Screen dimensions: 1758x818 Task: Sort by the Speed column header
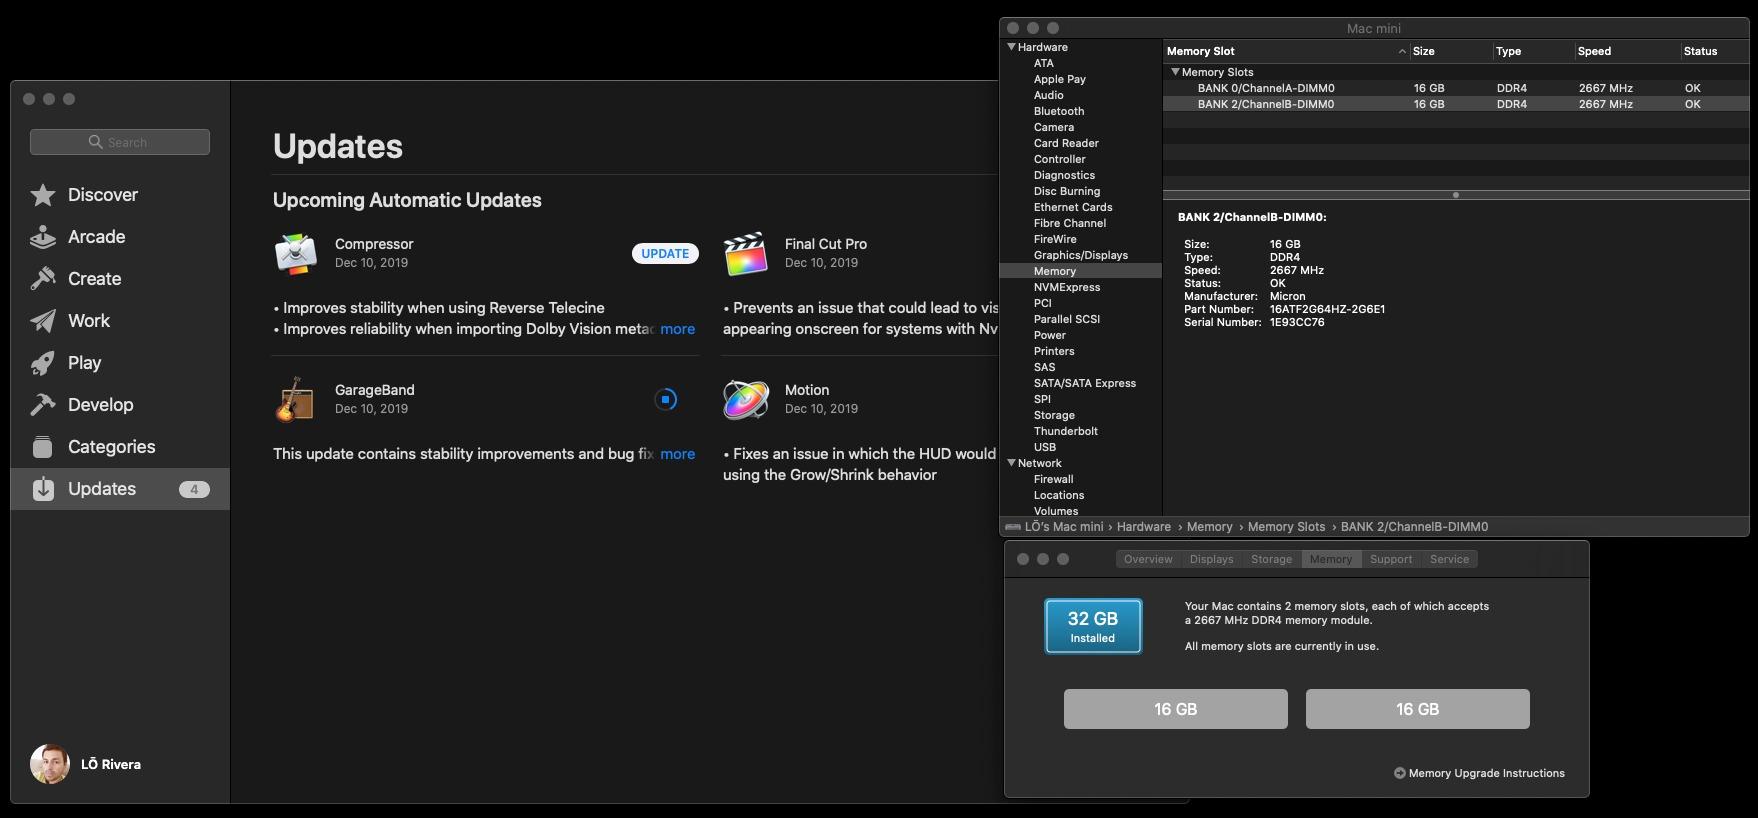click(x=1627, y=51)
